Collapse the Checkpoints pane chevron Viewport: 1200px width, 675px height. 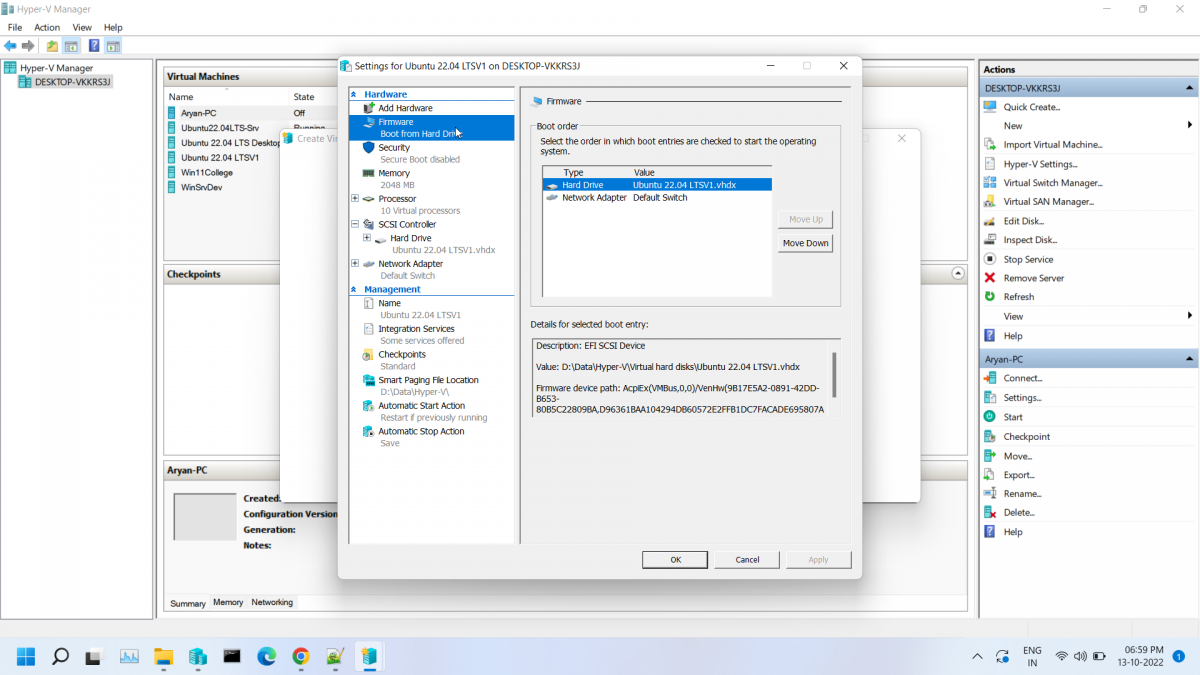click(958, 273)
